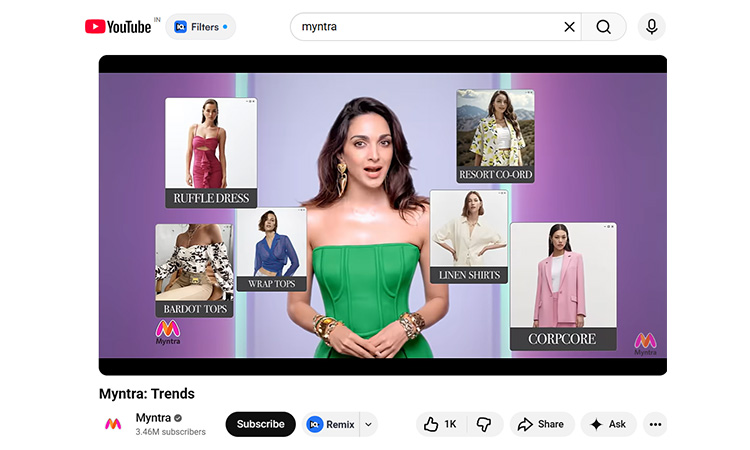Click the Wrap Tops card in video
This screenshot has width=750, height=450.
pyautogui.click(x=271, y=249)
